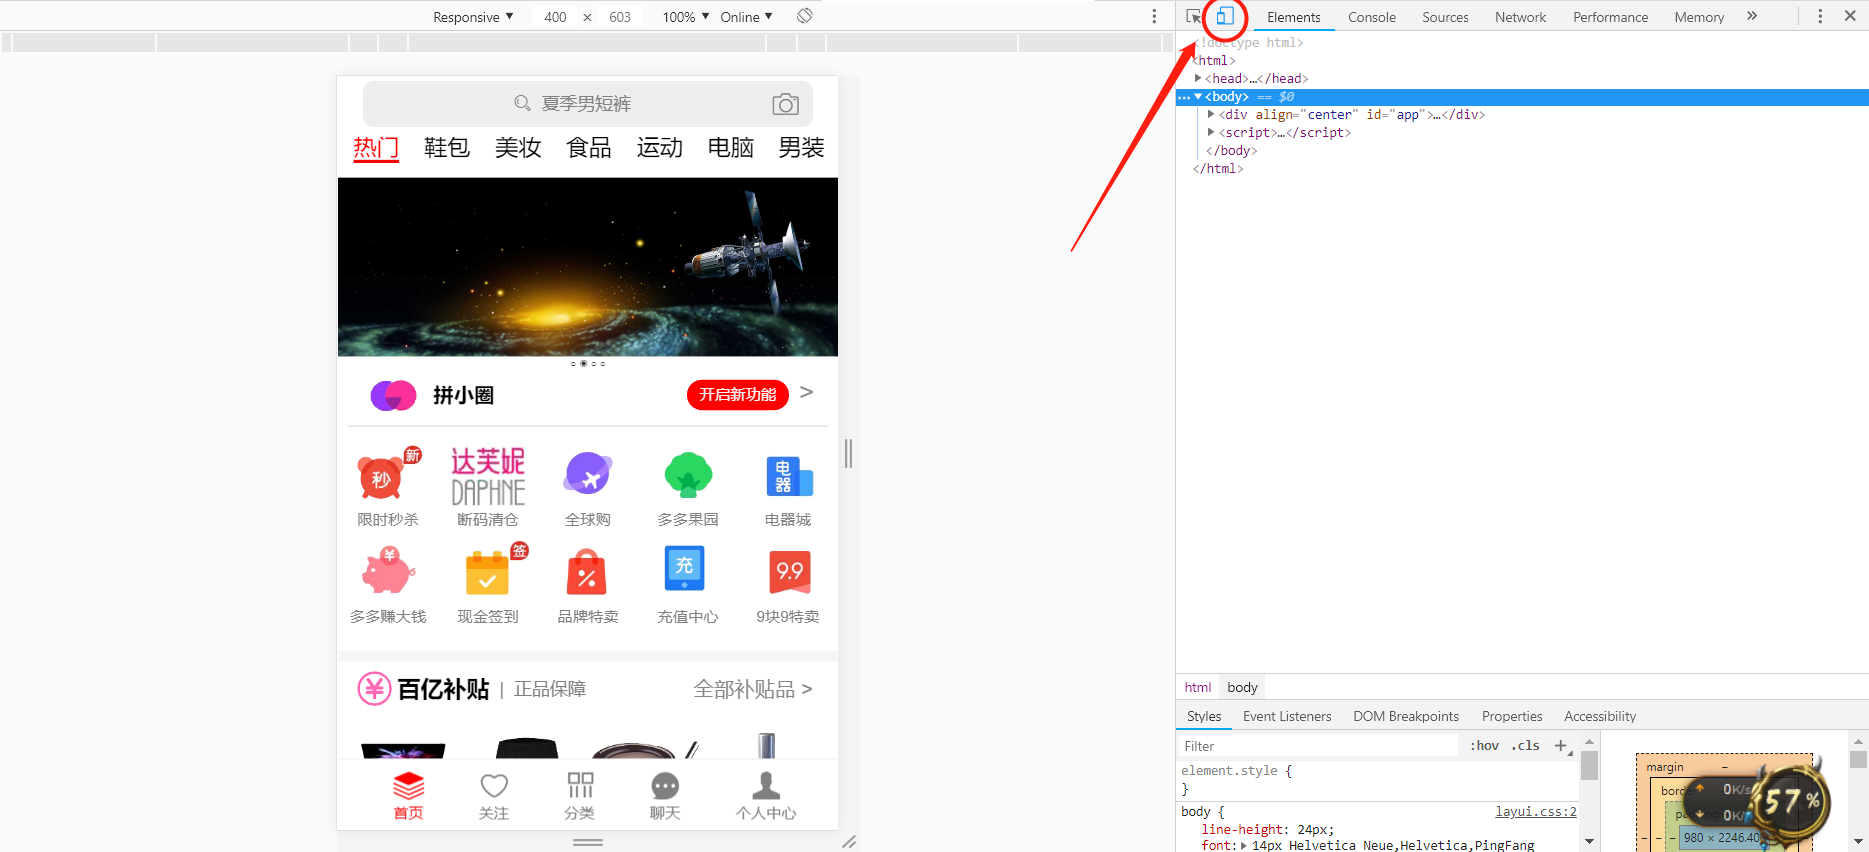Click the rotate screen icon
The image size is (1869, 852).
click(x=805, y=16)
